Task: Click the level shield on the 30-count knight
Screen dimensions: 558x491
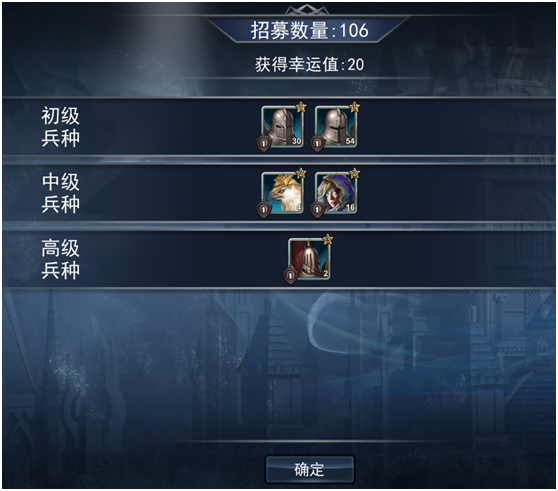Action: [264, 144]
